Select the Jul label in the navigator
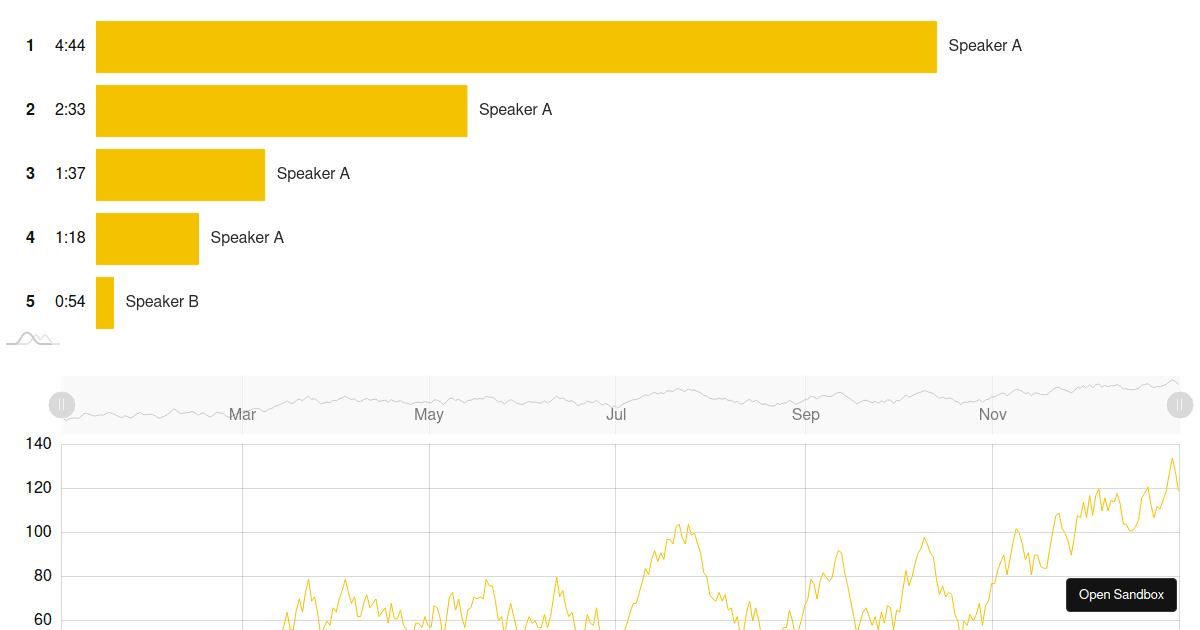1200x630 pixels. 616,414
